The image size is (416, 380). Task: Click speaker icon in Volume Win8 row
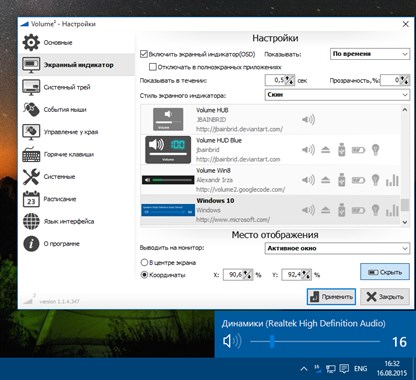308,180
